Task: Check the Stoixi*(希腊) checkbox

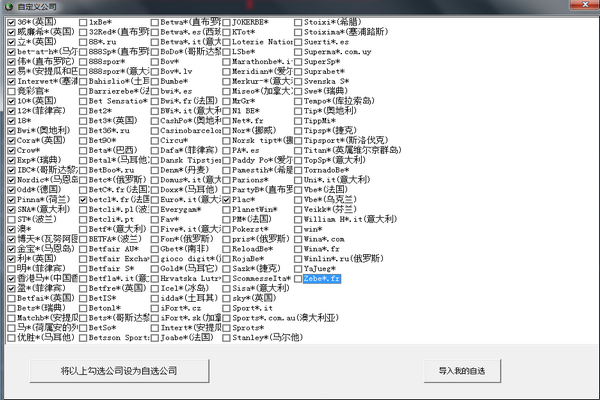Action: tap(298, 22)
